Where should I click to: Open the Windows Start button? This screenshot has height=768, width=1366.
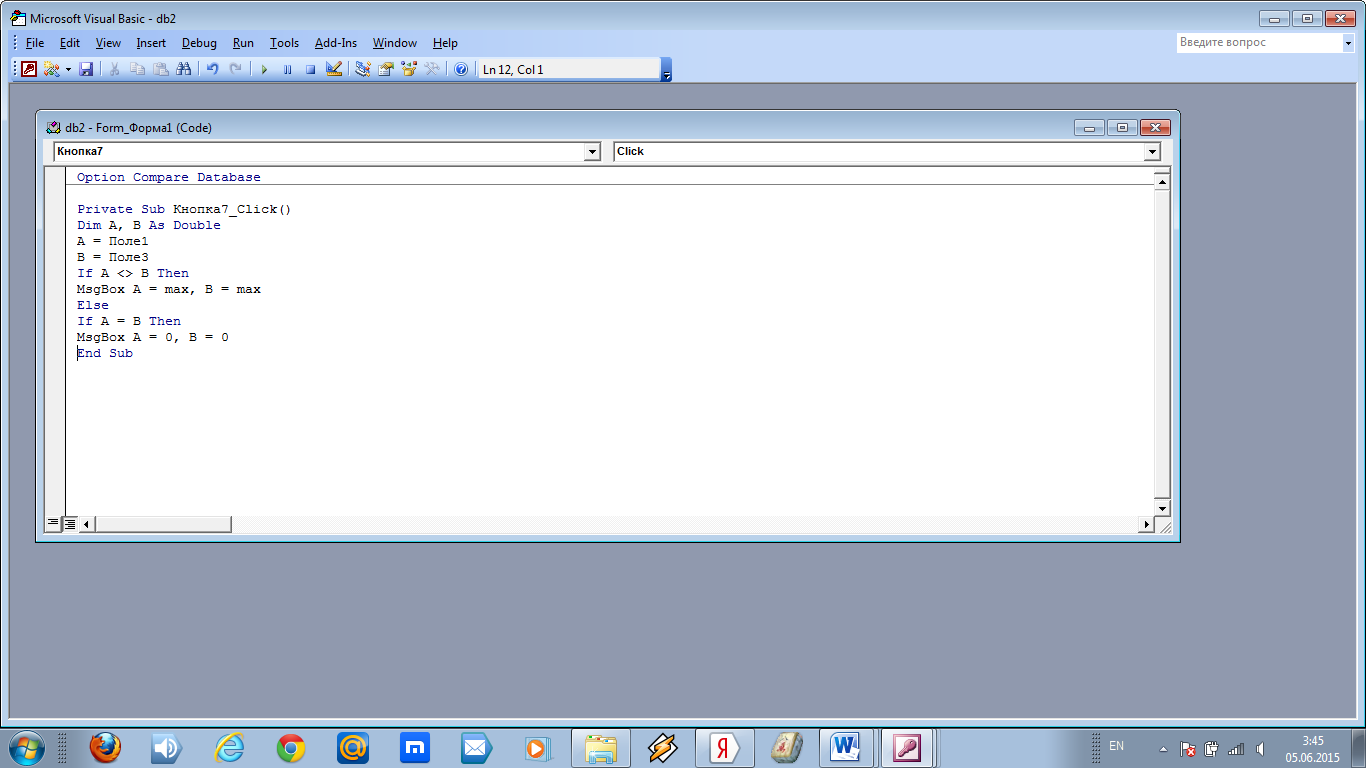(27, 747)
